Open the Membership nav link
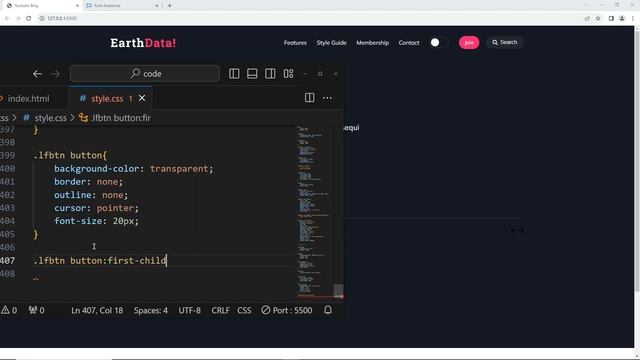640x360 pixels. click(x=372, y=43)
